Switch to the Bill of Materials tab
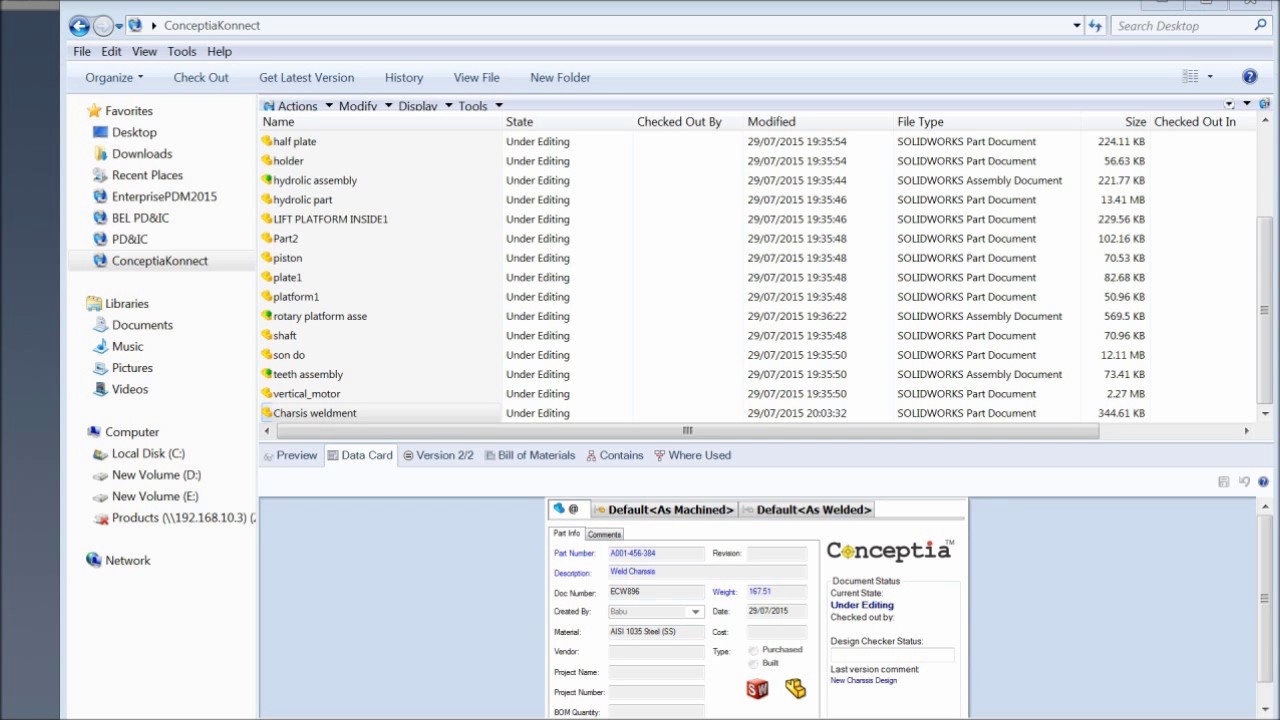 point(530,455)
